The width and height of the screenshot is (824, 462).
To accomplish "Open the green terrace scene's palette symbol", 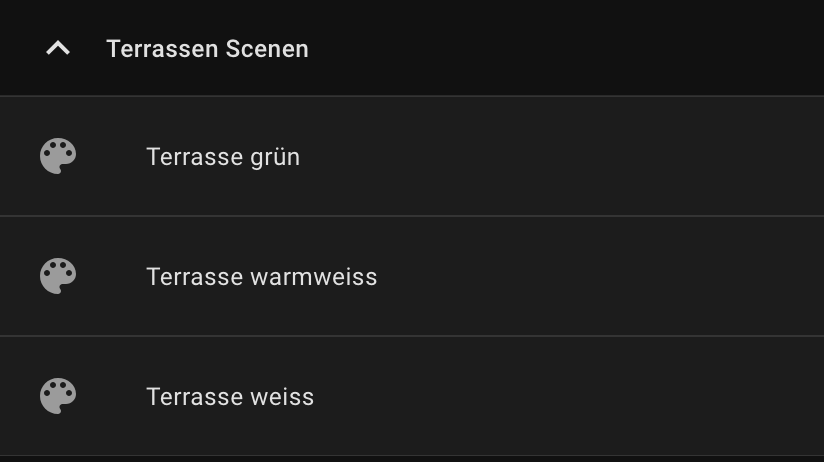I will 58,156.
